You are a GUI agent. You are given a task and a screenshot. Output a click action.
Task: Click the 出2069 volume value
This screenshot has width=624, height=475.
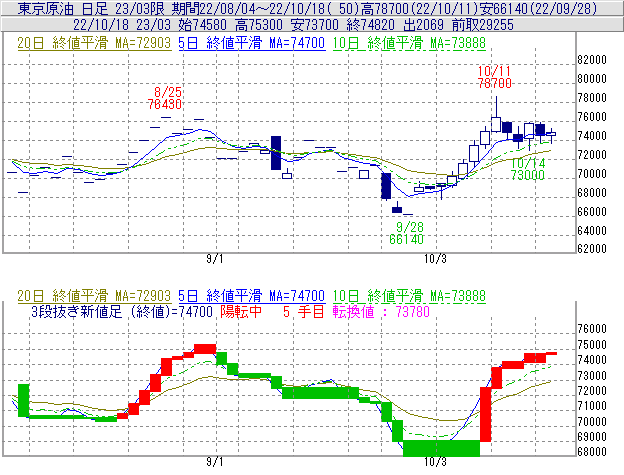pyautogui.click(x=423, y=25)
